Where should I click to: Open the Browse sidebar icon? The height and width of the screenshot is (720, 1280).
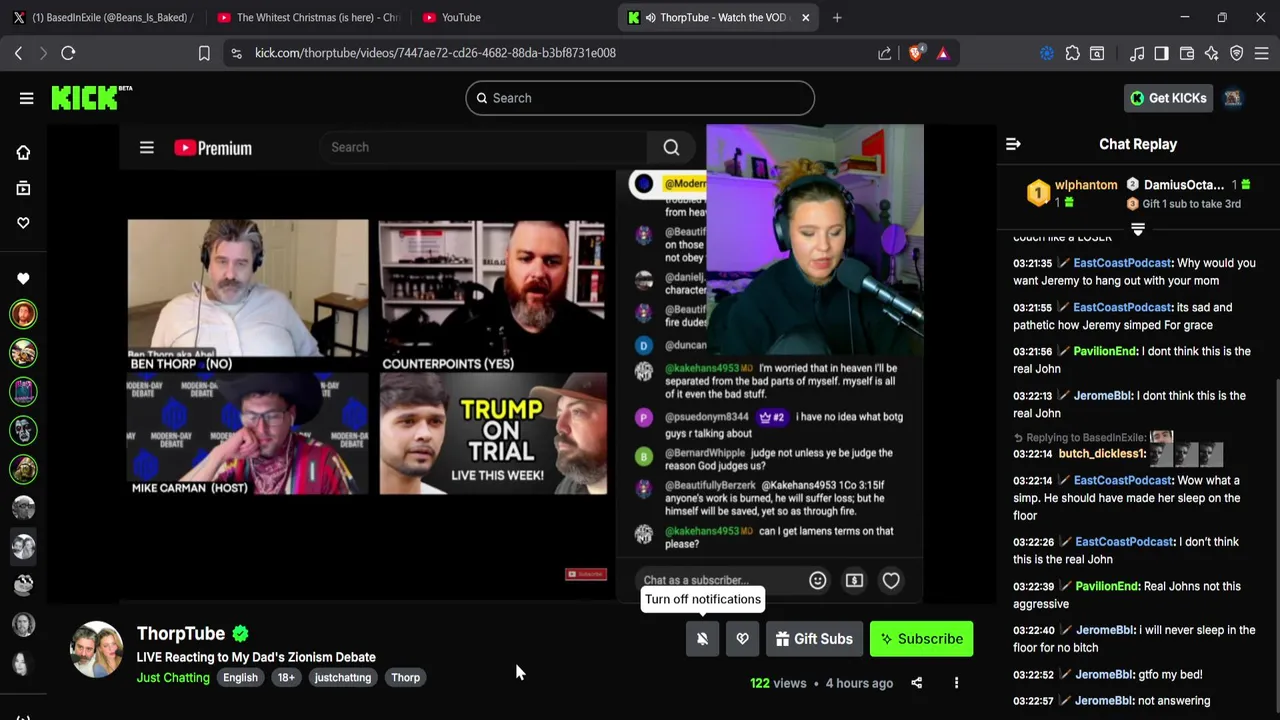[23, 188]
